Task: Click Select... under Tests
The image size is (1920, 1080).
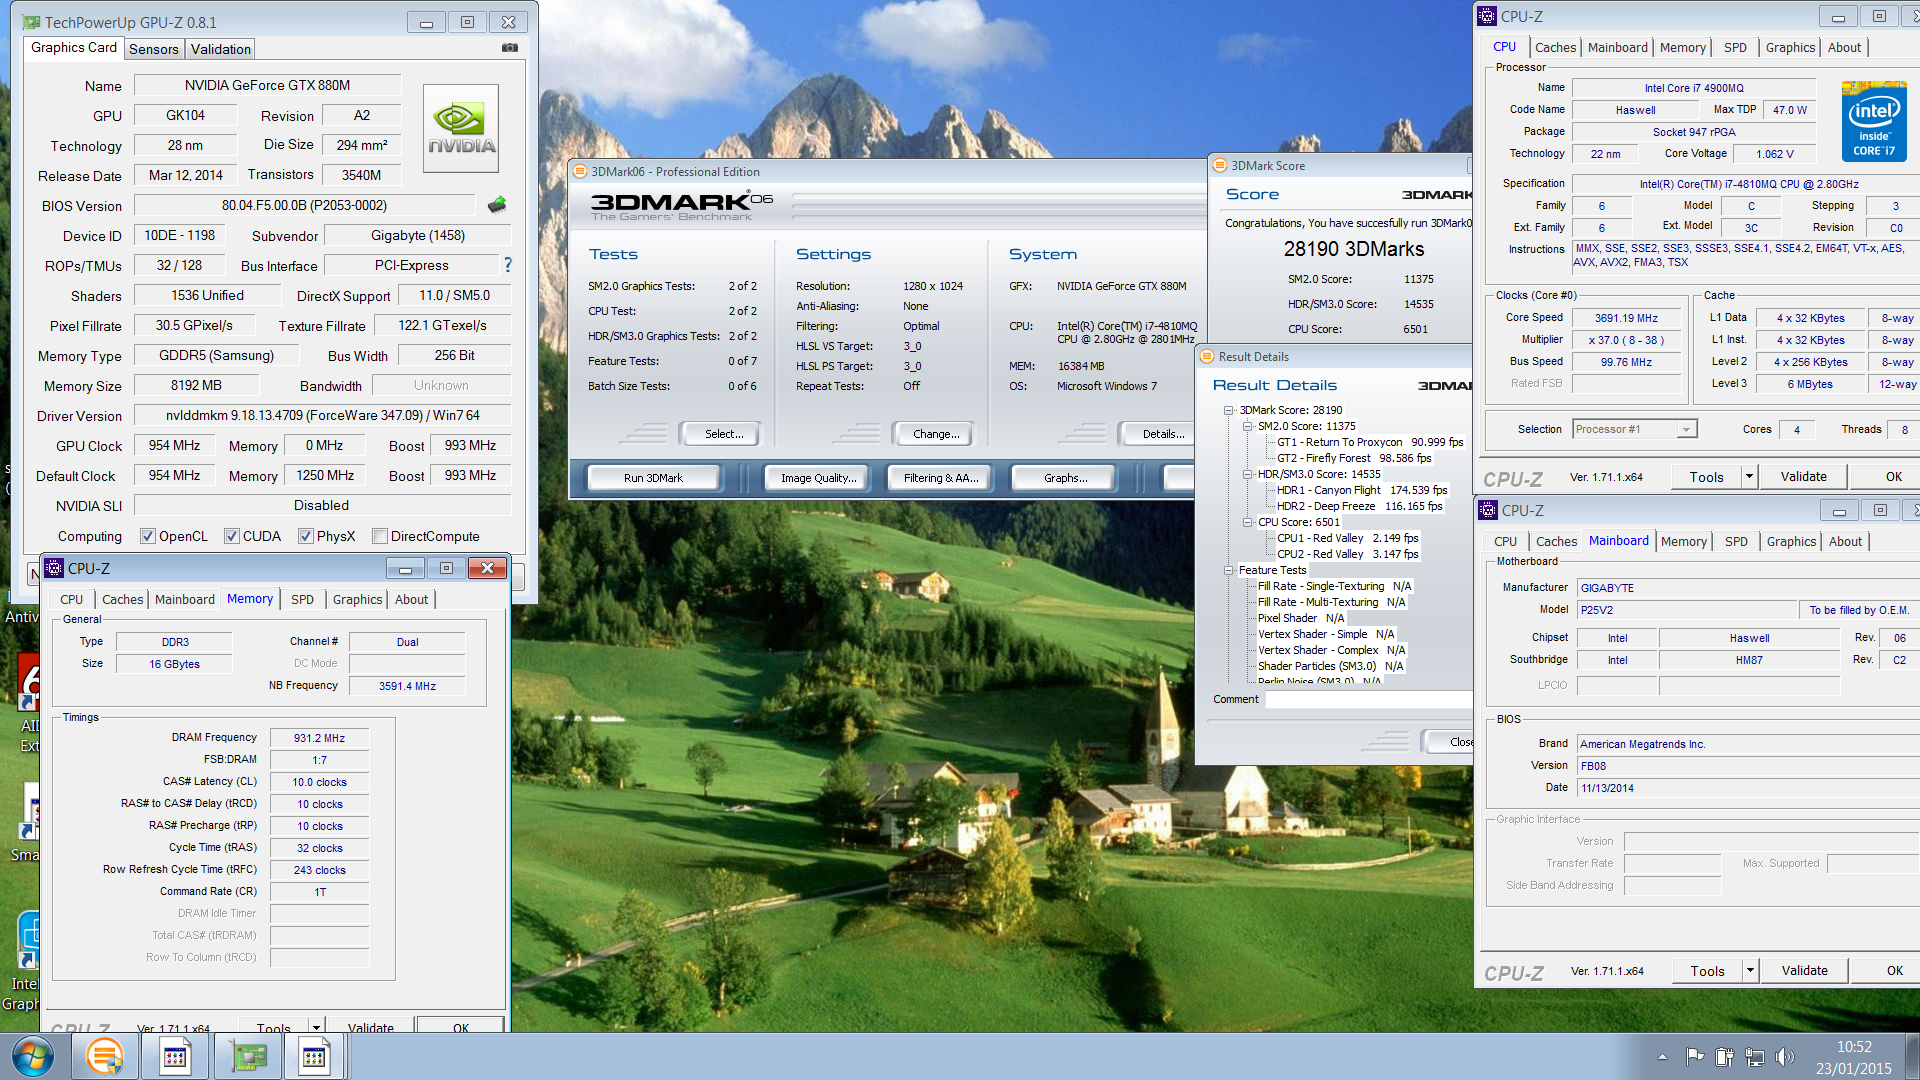Action: (x=719, y=434)
